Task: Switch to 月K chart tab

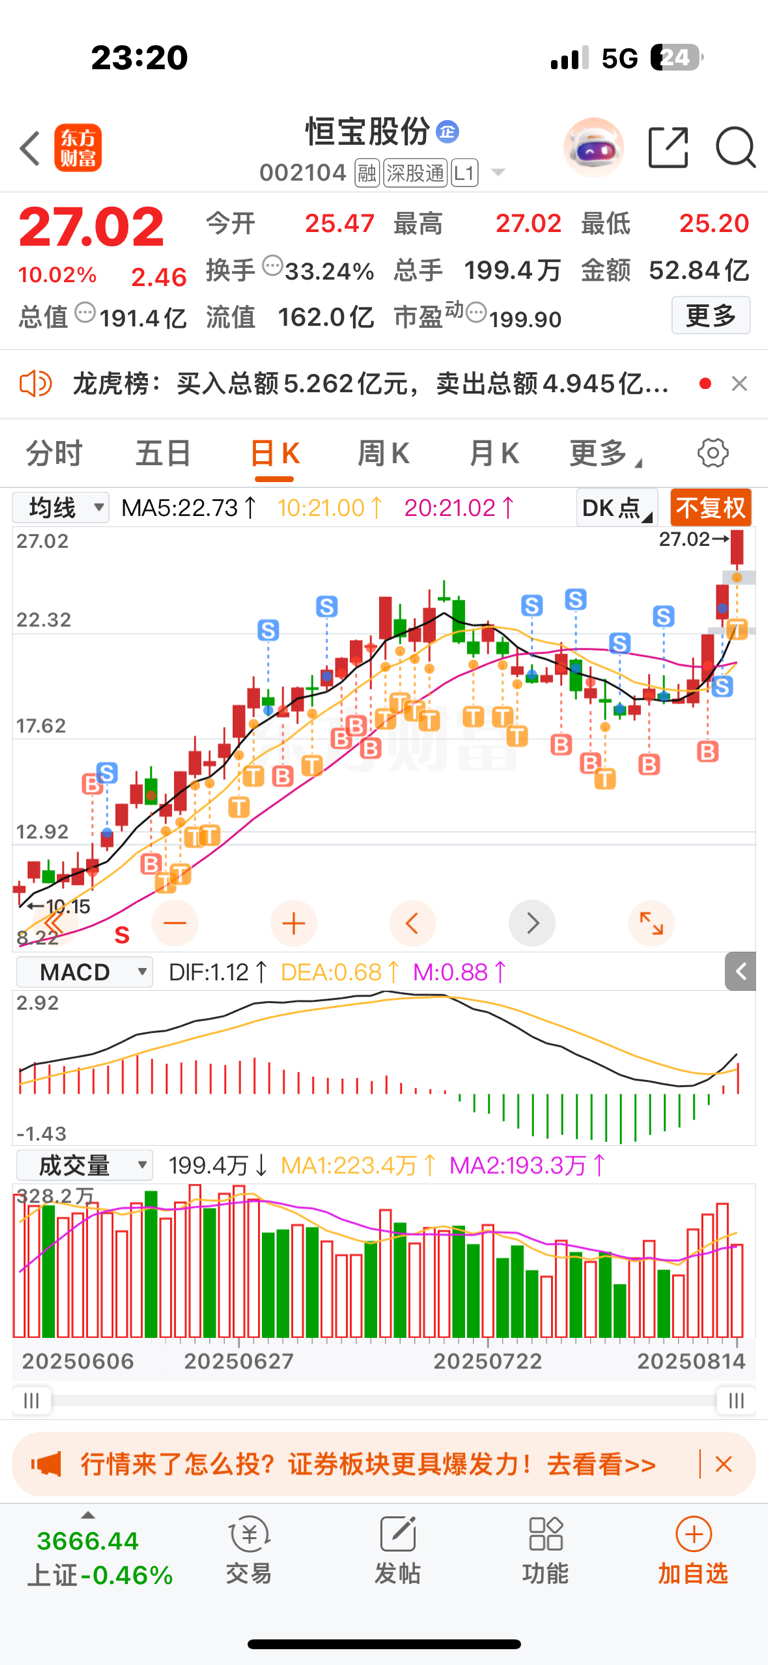Action: (494, 454)
